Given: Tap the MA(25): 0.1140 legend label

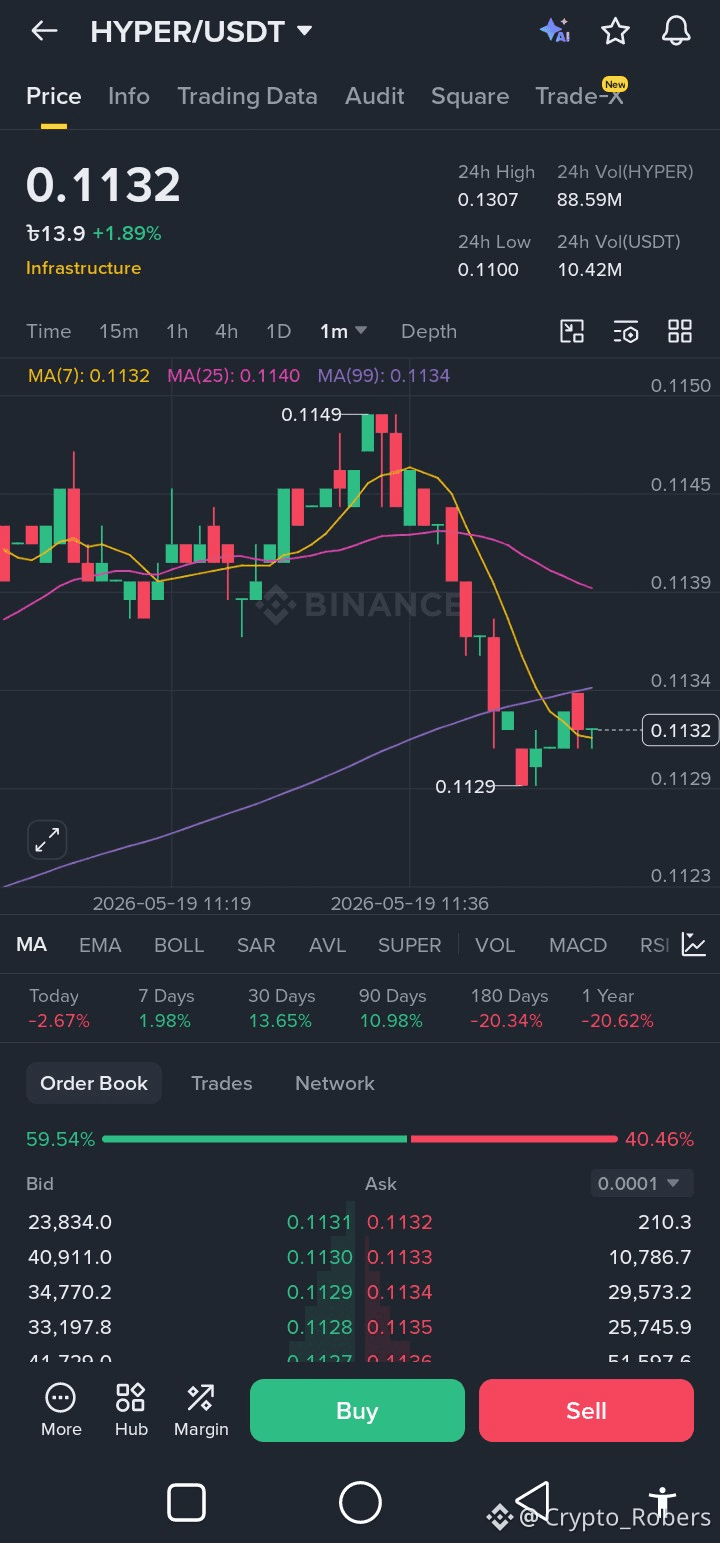Looking at the screenshot, I should tap(234, 376).
